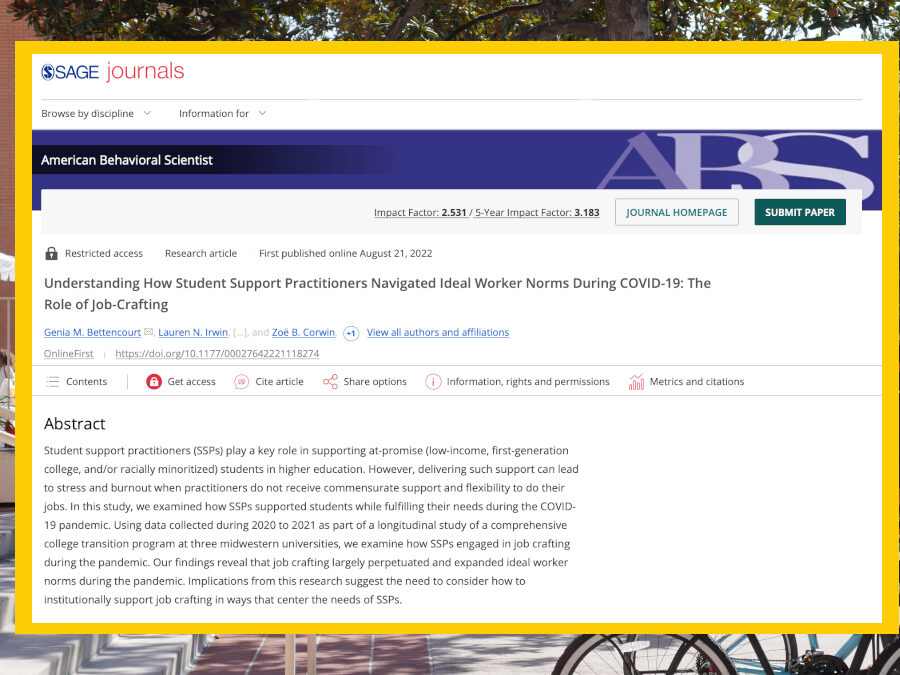Screen dimensions: 900x675
Task: Click the ABS banner logo
Action: [x=736, y=161]
